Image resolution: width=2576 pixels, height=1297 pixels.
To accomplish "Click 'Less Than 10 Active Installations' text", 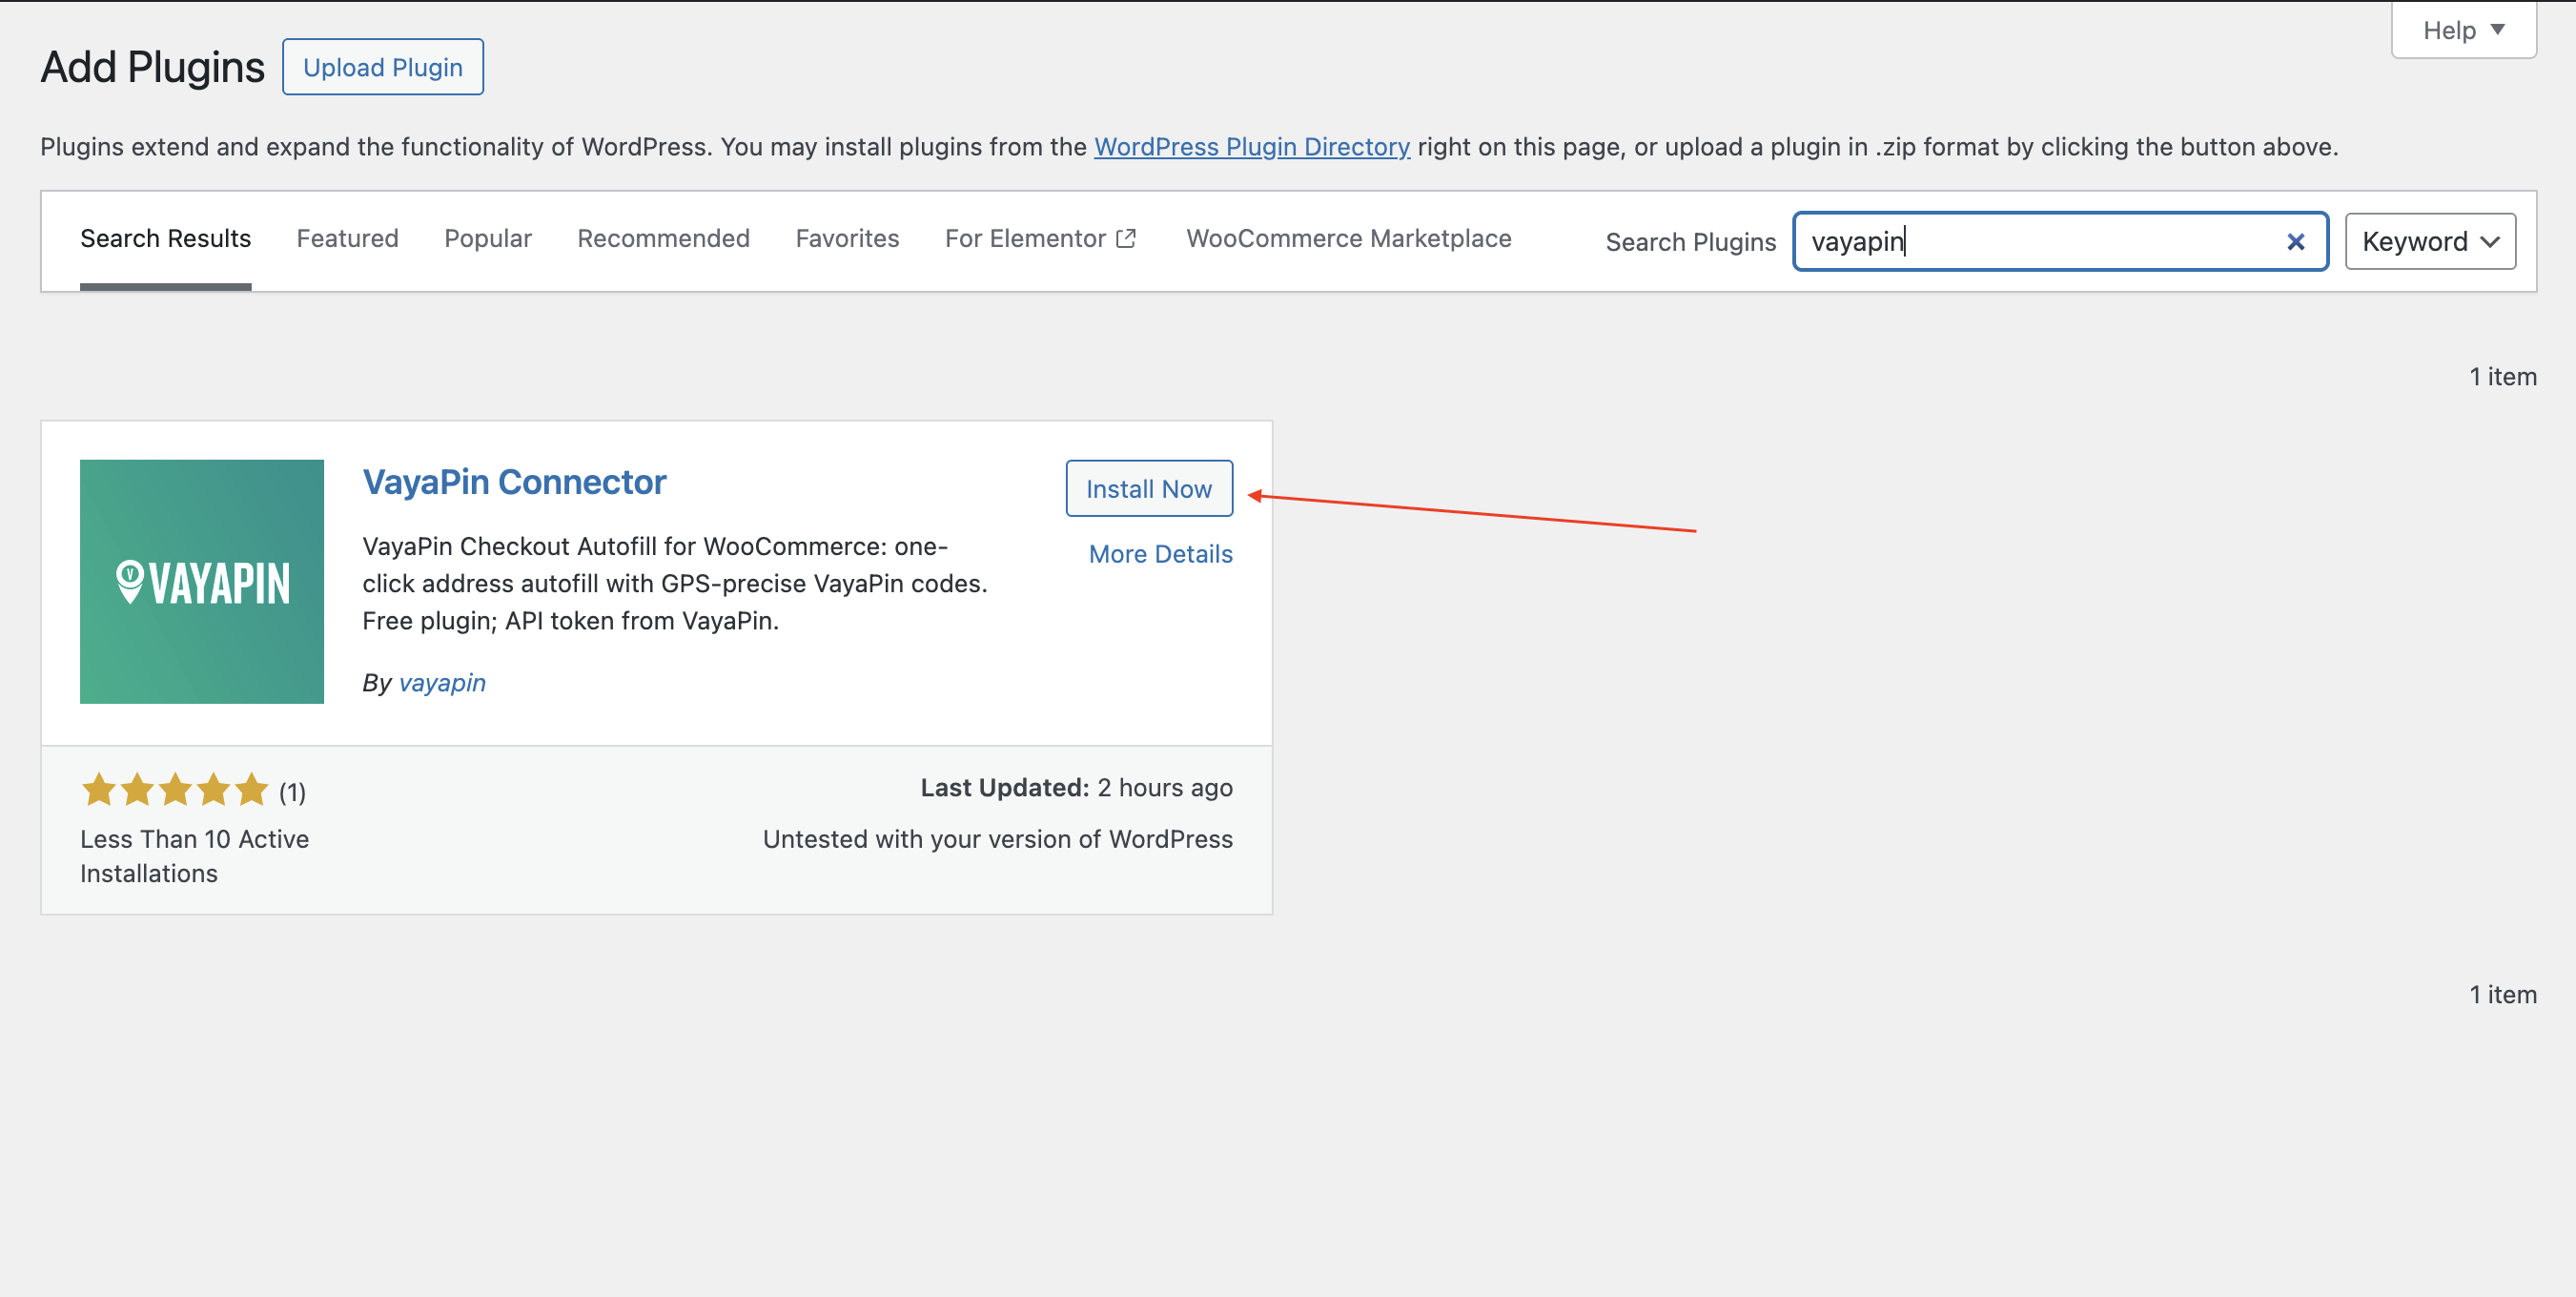I will tap(194, 856).
